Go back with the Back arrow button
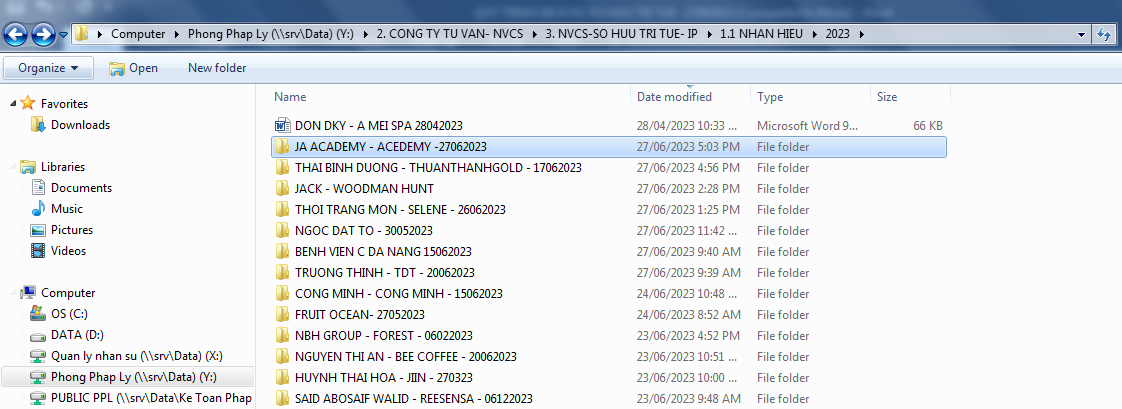Viewport: 1122px width, 409px height. pyautogui.click(x=16, y=34)
